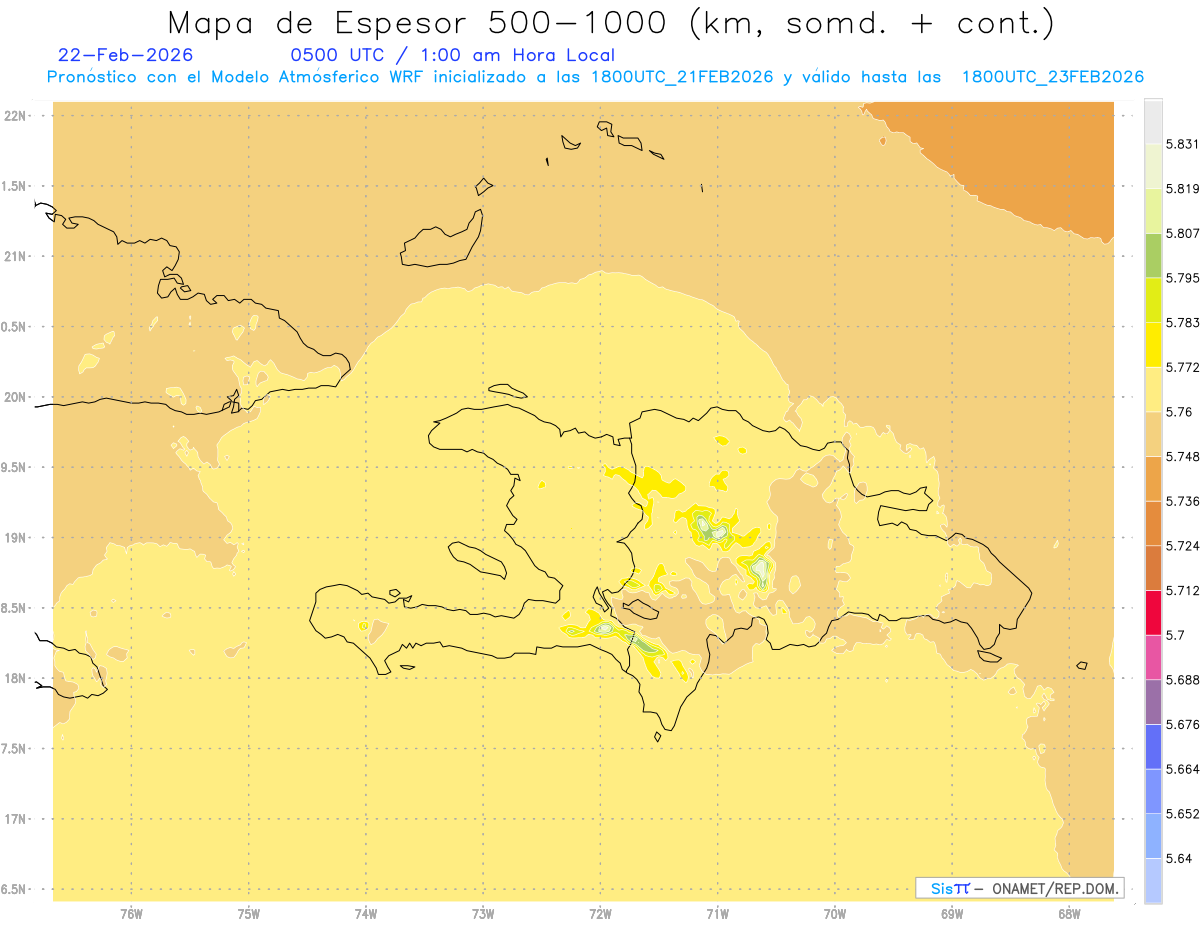Click the legend value "5.676"

[x=1183, y=724]
